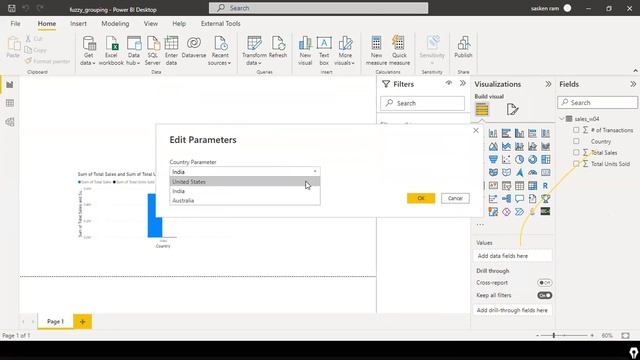Open Dataverse connector
The width and height of the screenshot is (640, 360).
tap(194, 47)
